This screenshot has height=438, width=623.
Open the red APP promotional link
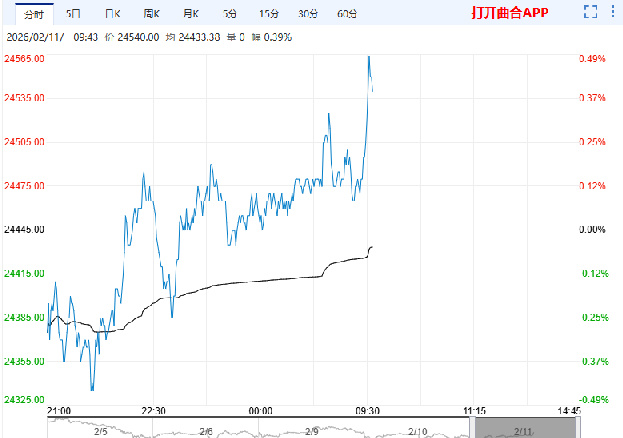tap(509, 15)
